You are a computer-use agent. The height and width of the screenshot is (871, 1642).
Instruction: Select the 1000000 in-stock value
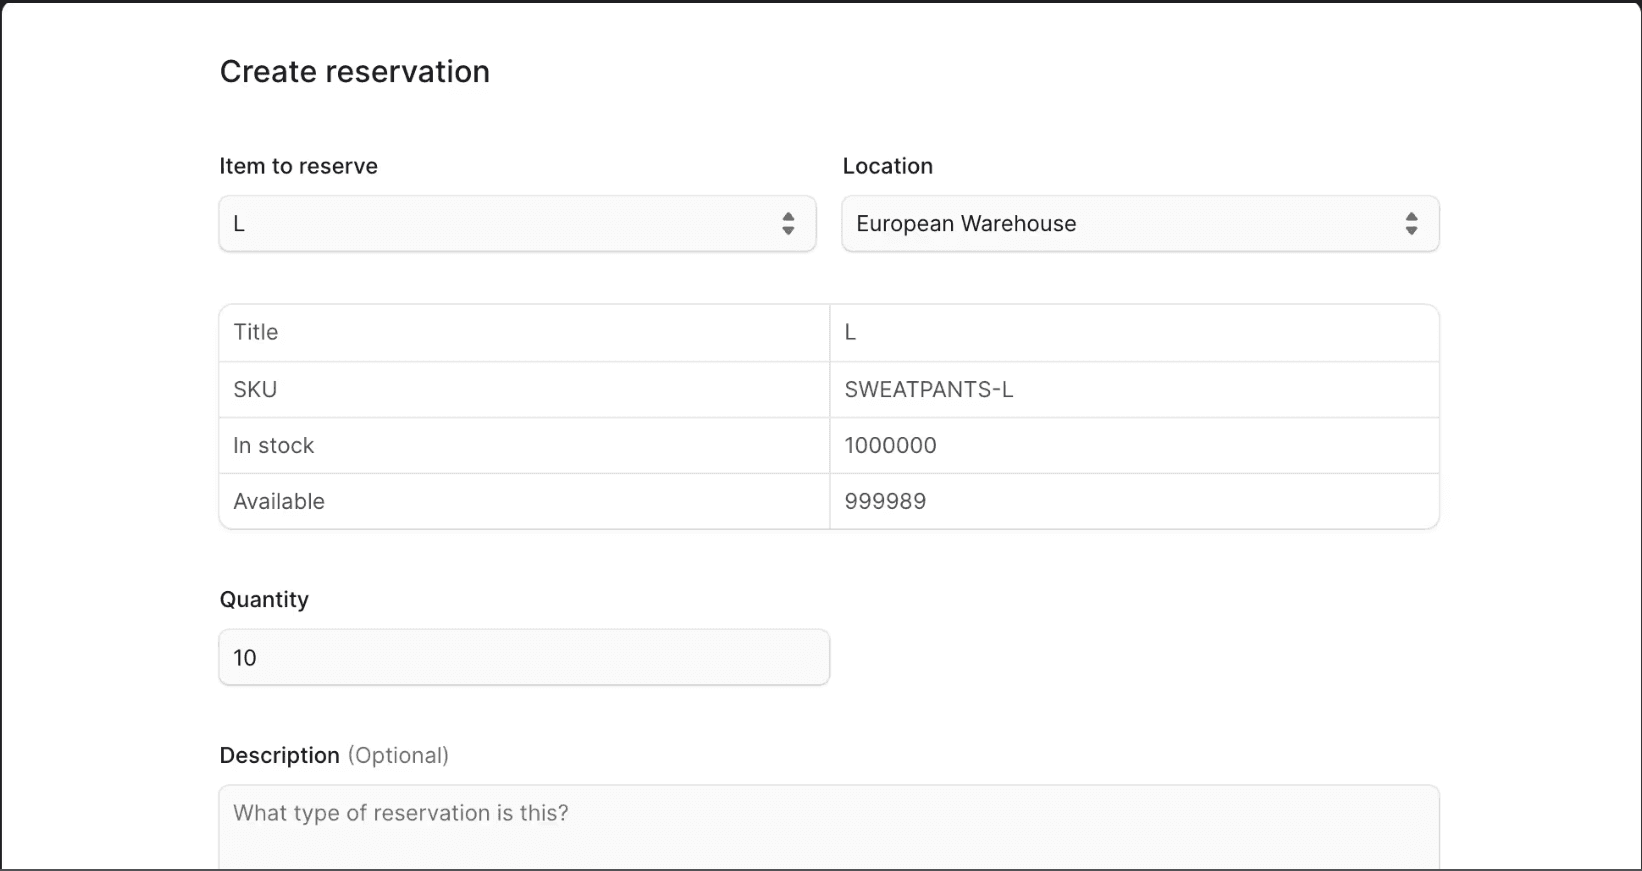tap(890, 446)
